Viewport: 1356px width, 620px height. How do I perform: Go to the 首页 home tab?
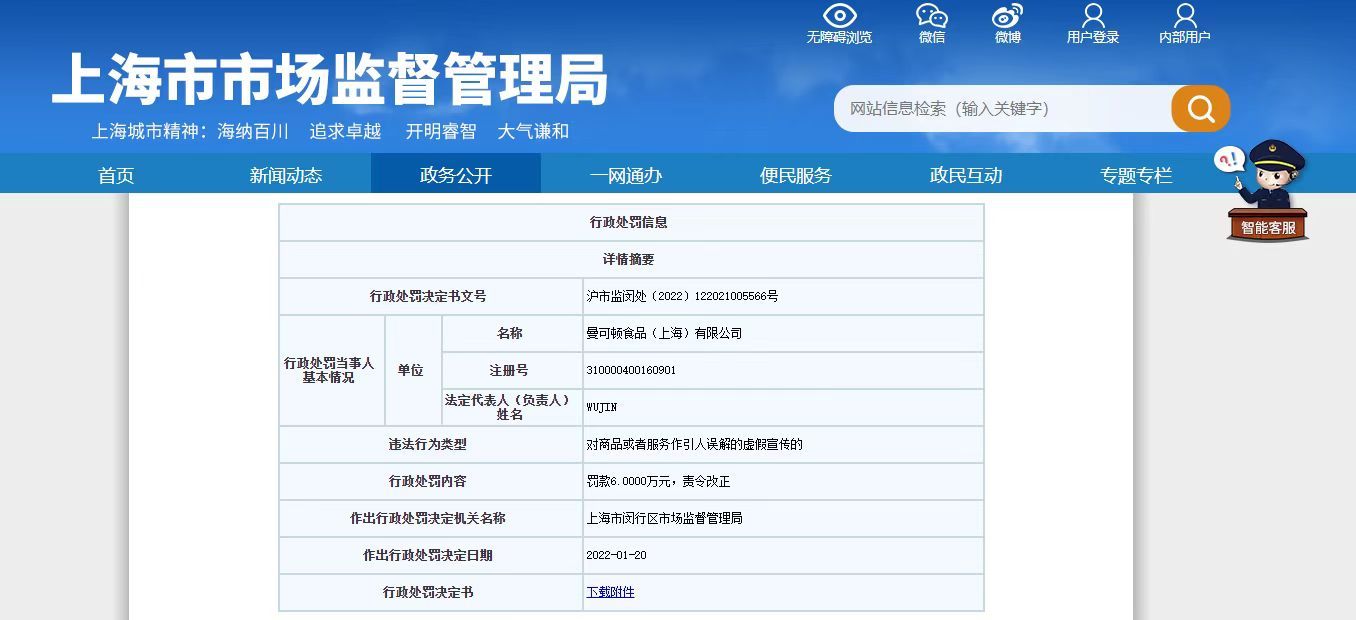116,175
